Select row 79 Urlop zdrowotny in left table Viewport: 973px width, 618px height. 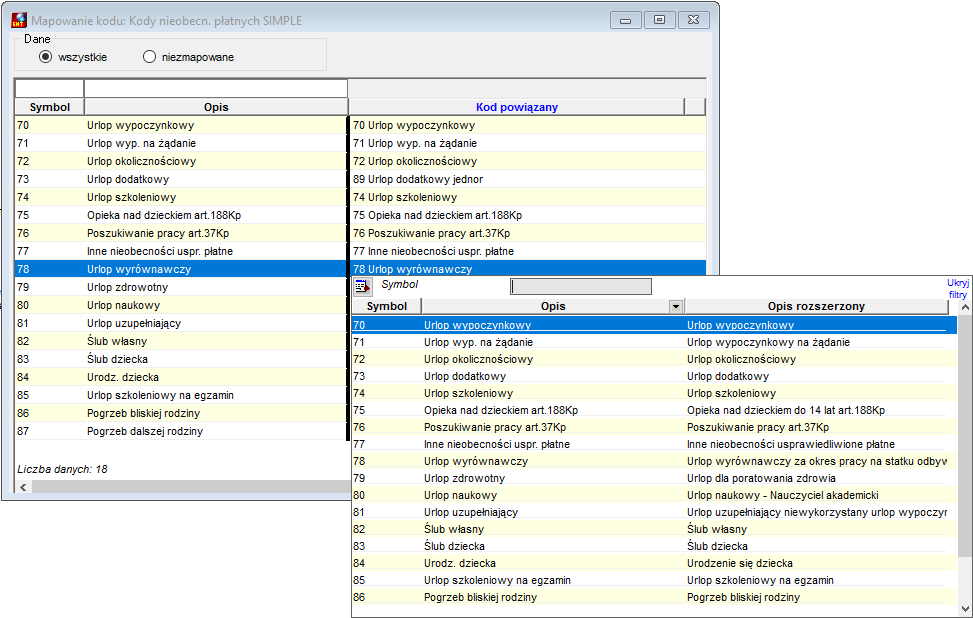pos(181,287)
